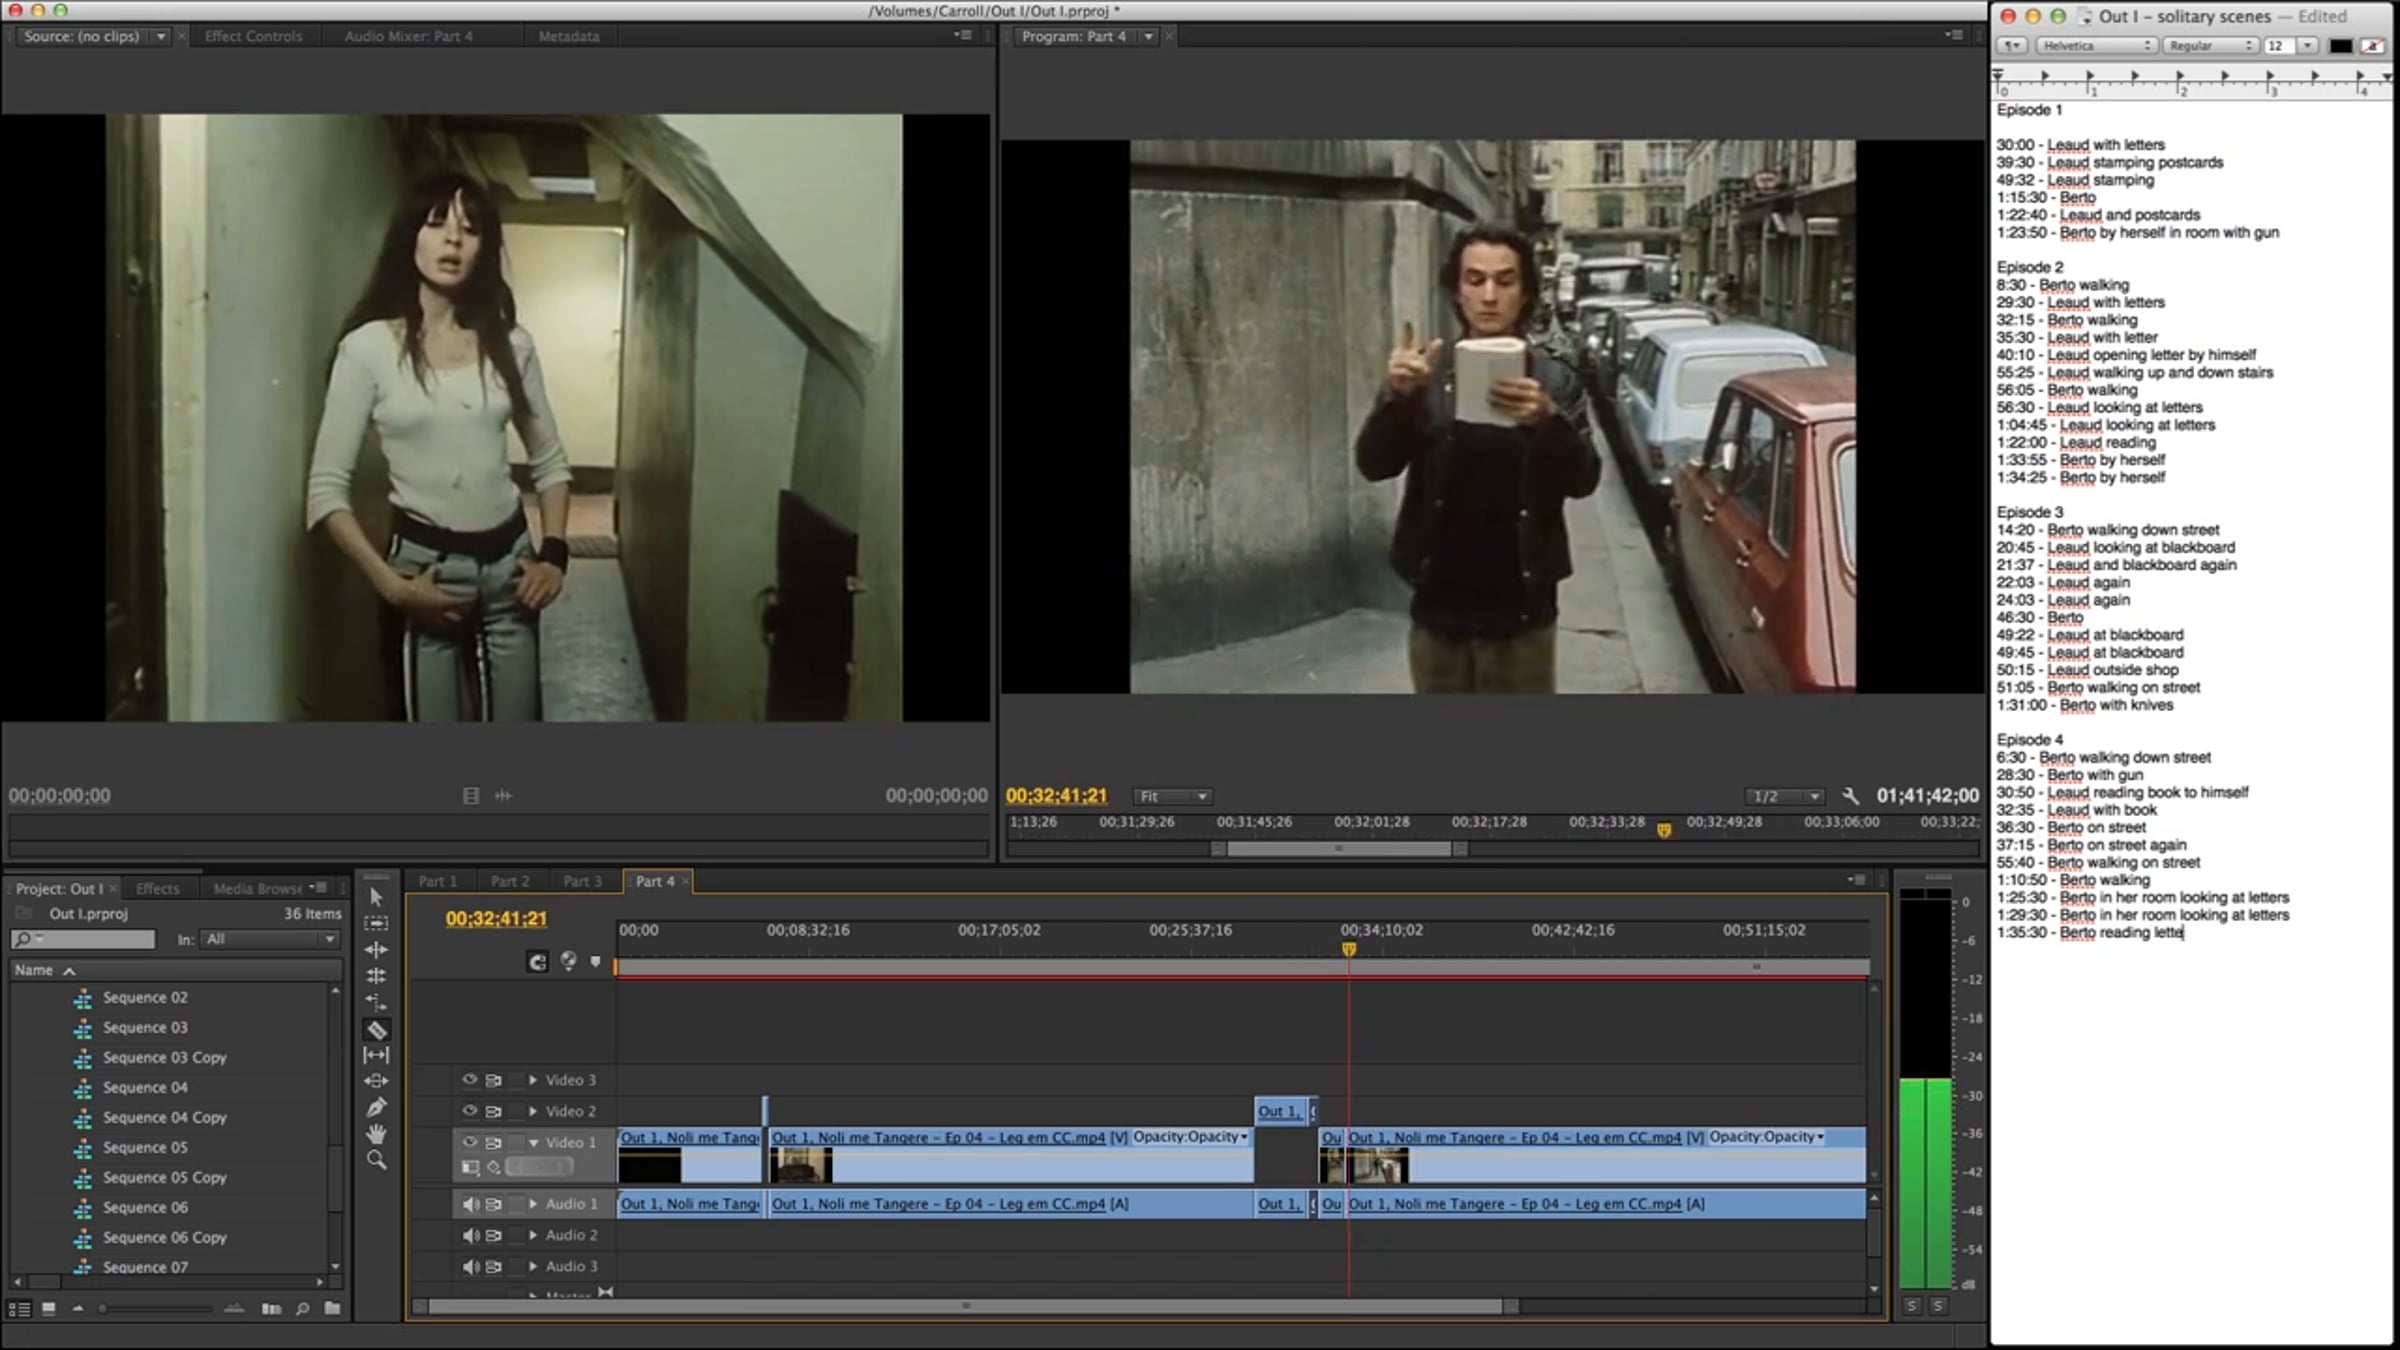Click the Set Encore chapter marker icon
Viewport: 2400px width, 1350px height.
568,961
